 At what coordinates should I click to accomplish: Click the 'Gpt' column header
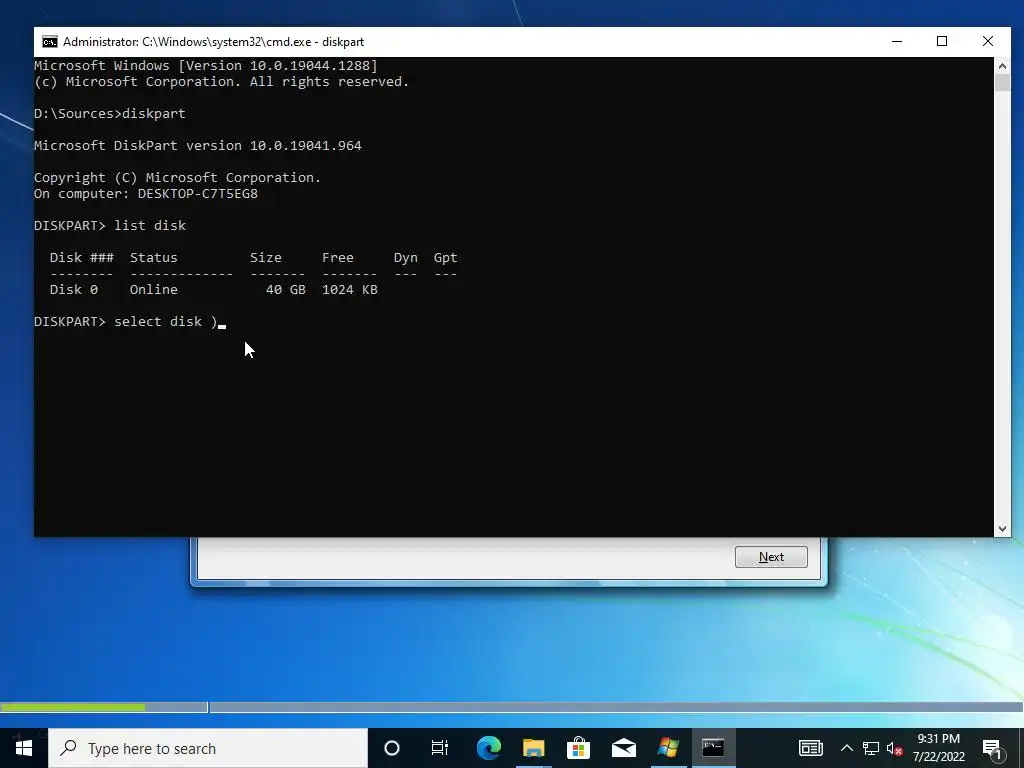[445, 257]
